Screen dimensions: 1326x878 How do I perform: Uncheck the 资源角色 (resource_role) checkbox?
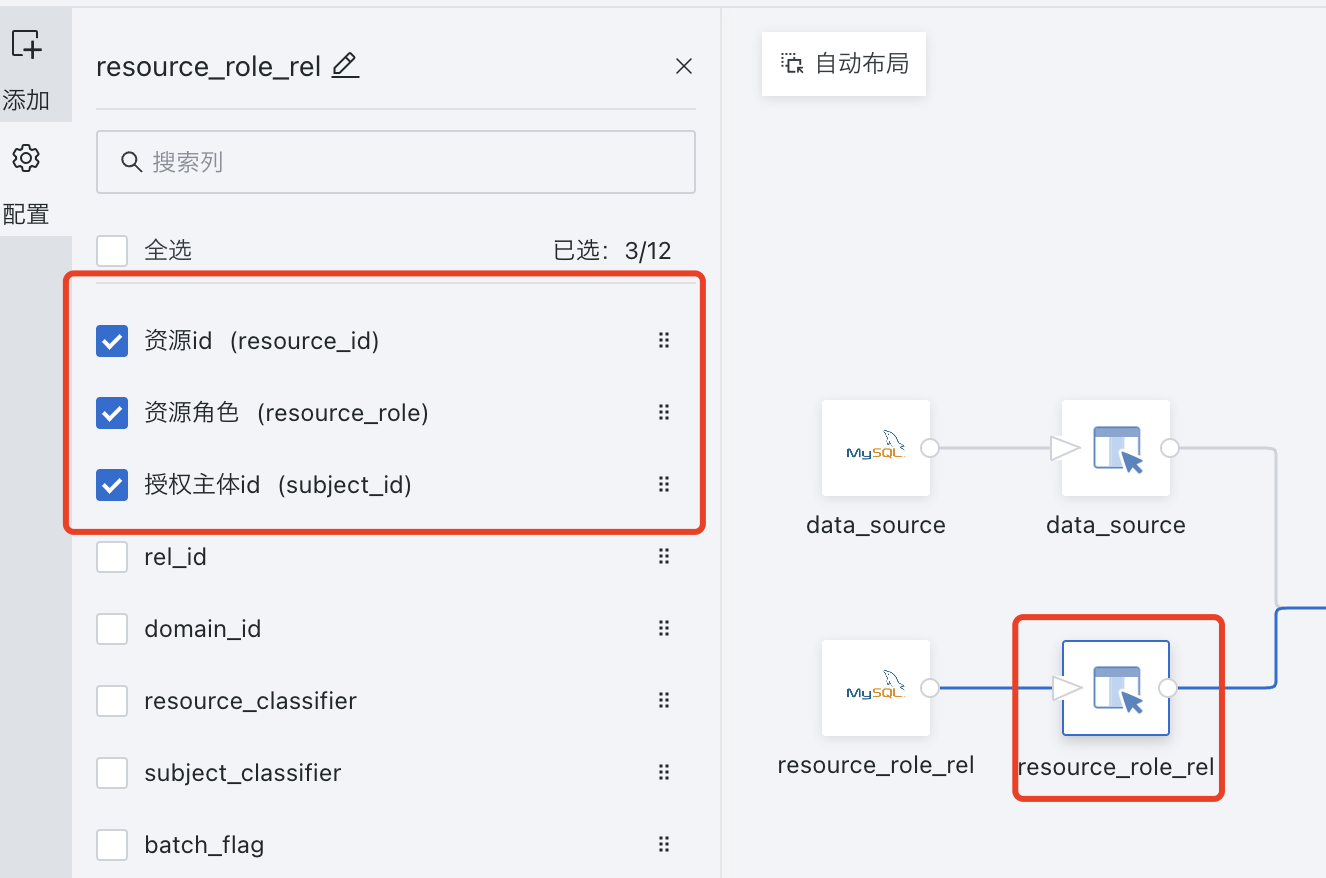[112, 413]
